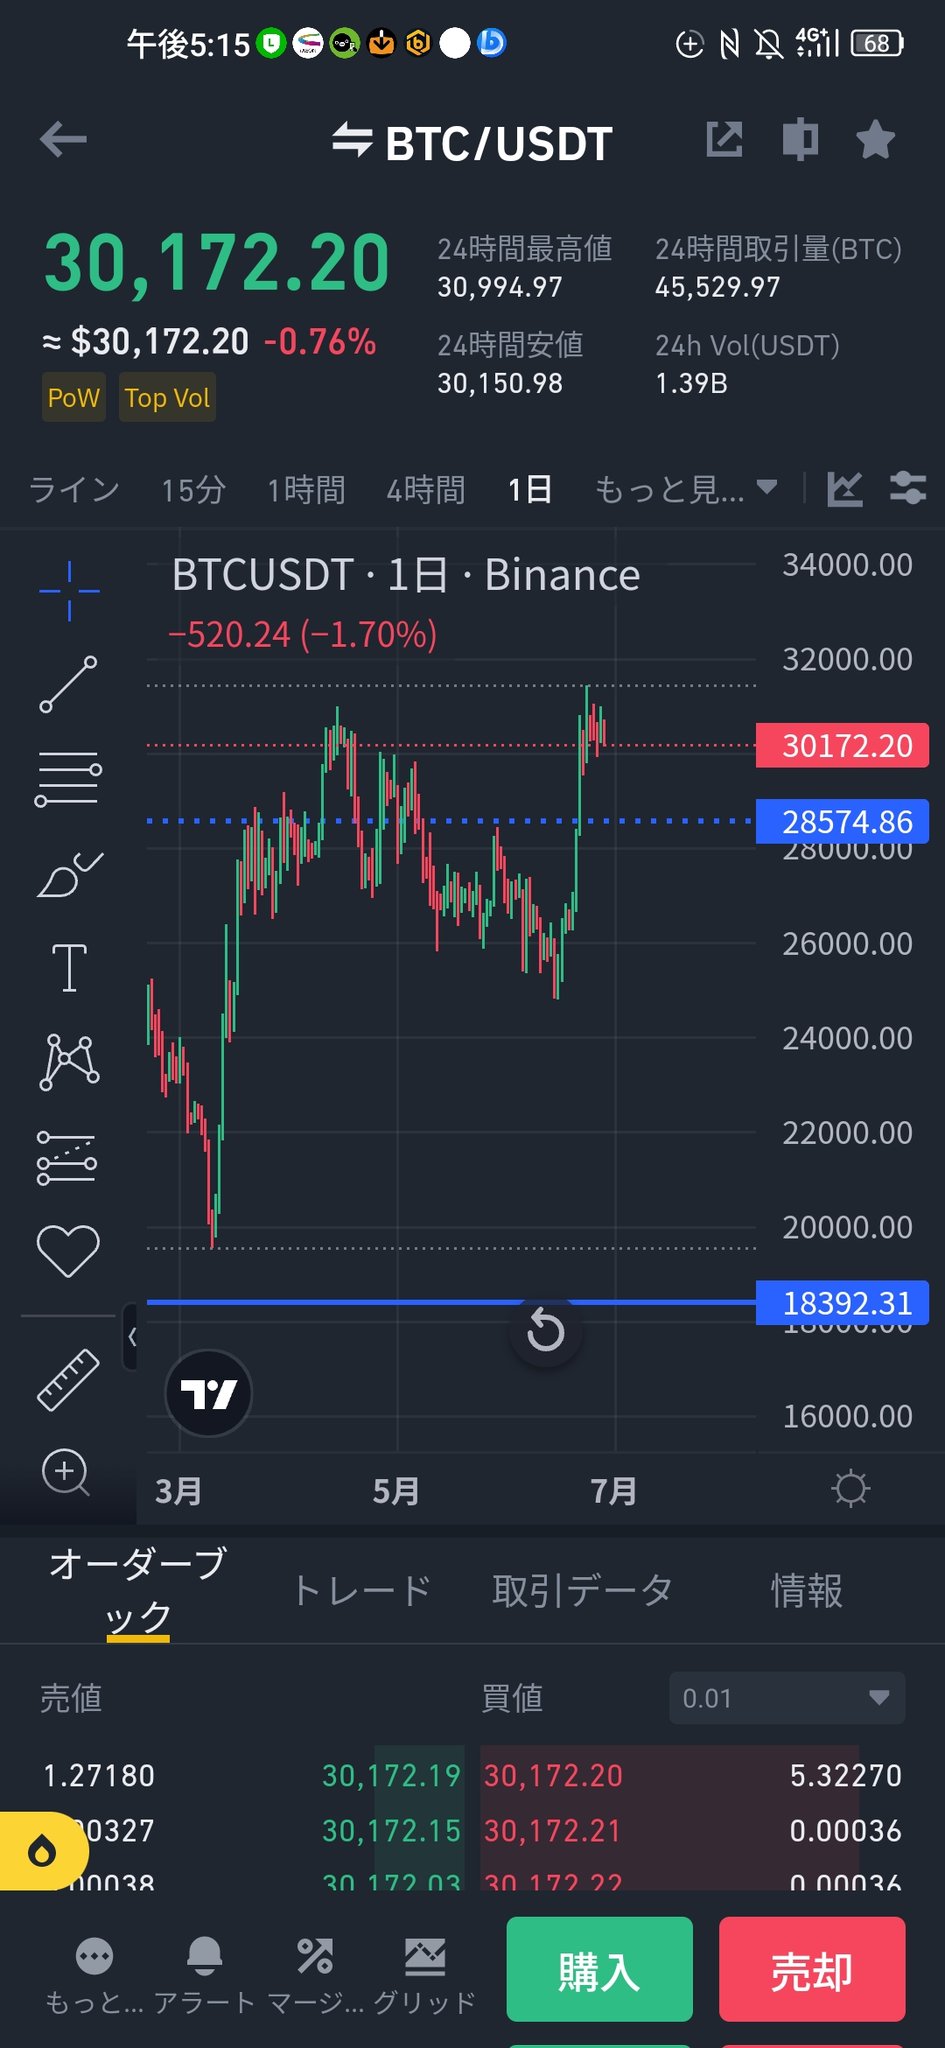The height and width of the screenshot is (2048, 945).
Task: Click the BTCUSDT · 1日 · Binance chart title
Action: (406, 575)
